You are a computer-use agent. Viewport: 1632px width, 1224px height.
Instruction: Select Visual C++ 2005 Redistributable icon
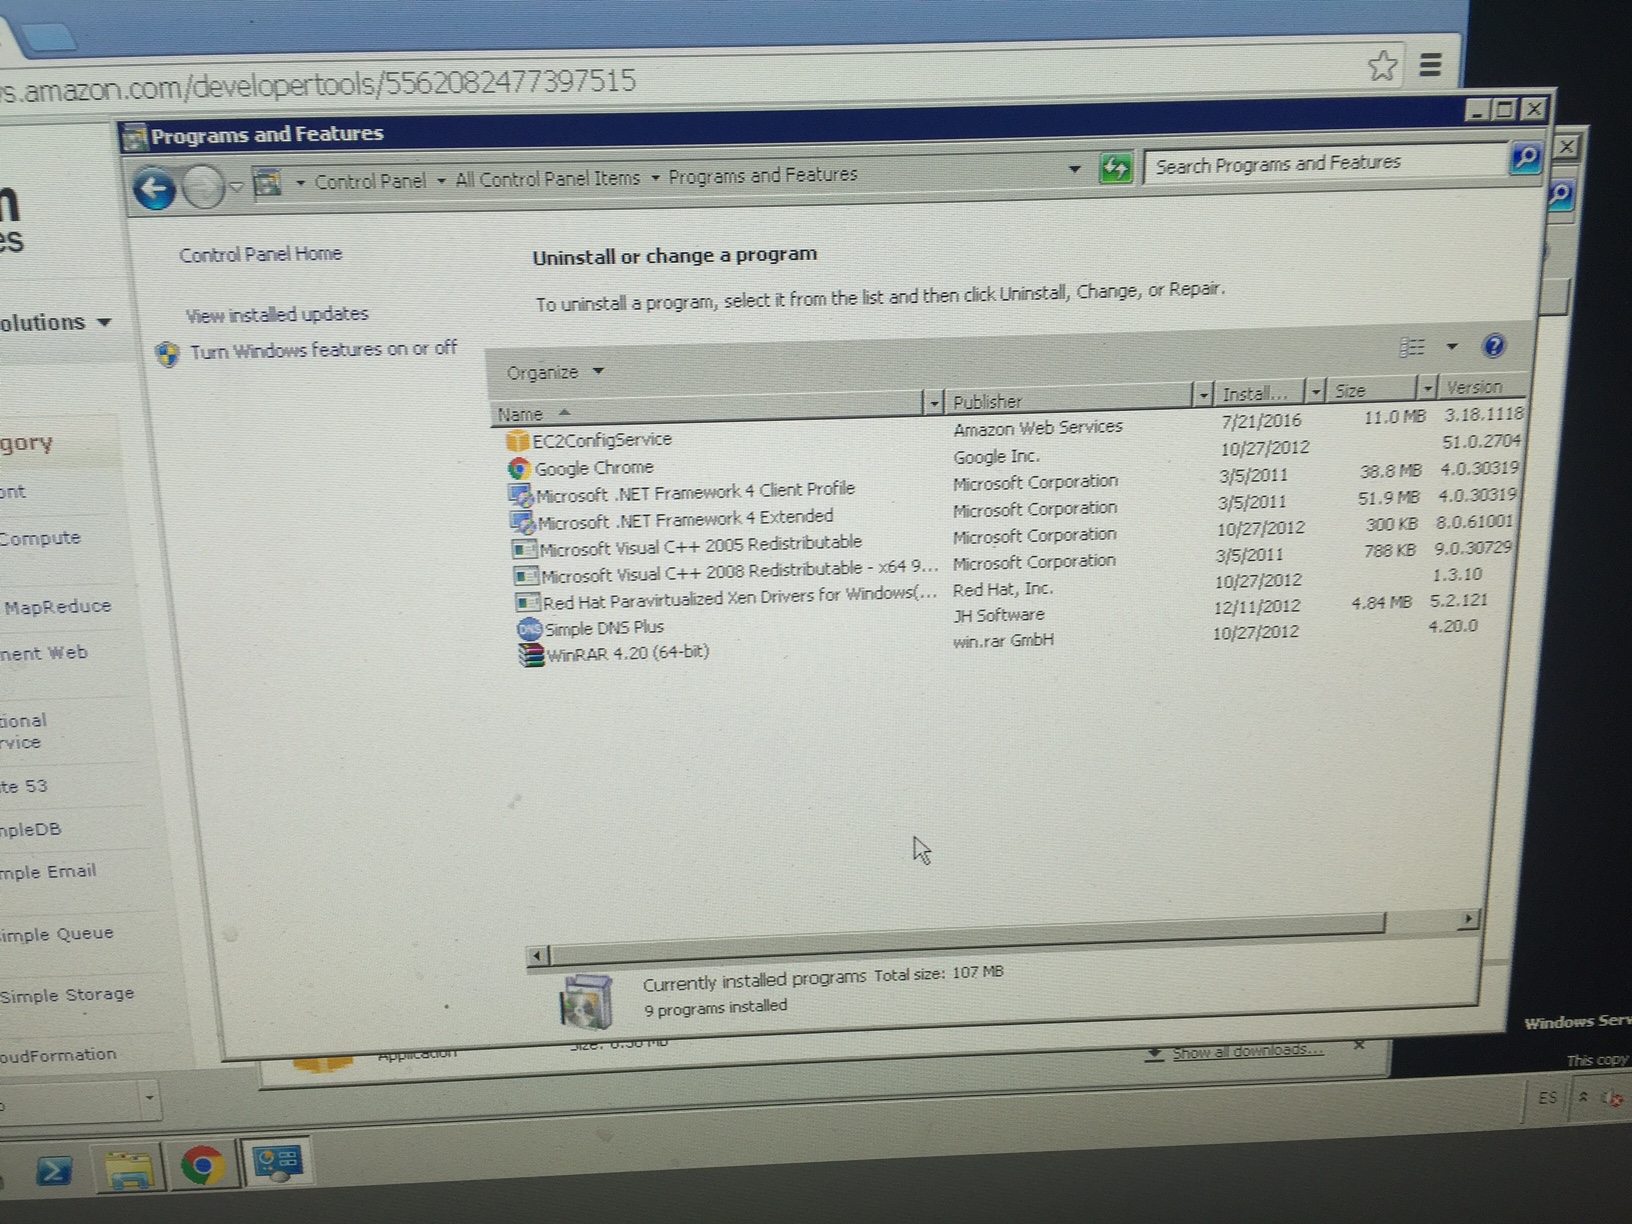pos(524,549)
